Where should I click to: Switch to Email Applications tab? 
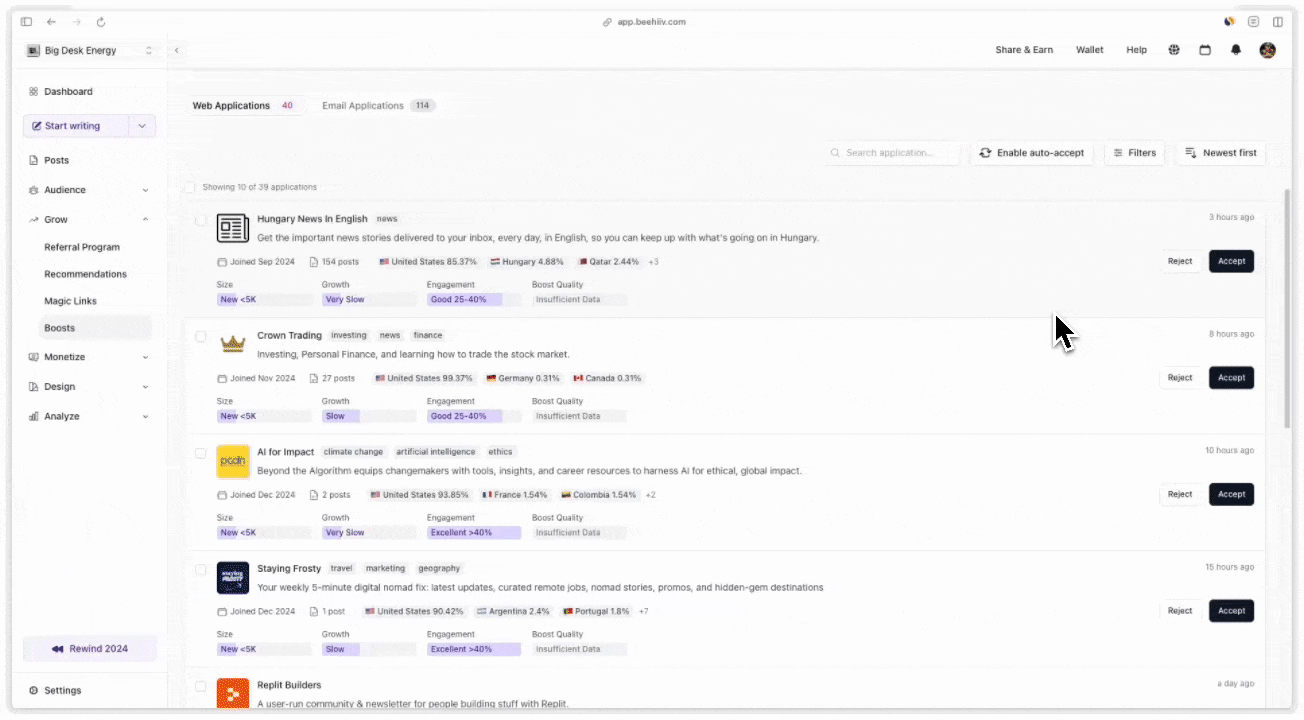tap(377, 106)
